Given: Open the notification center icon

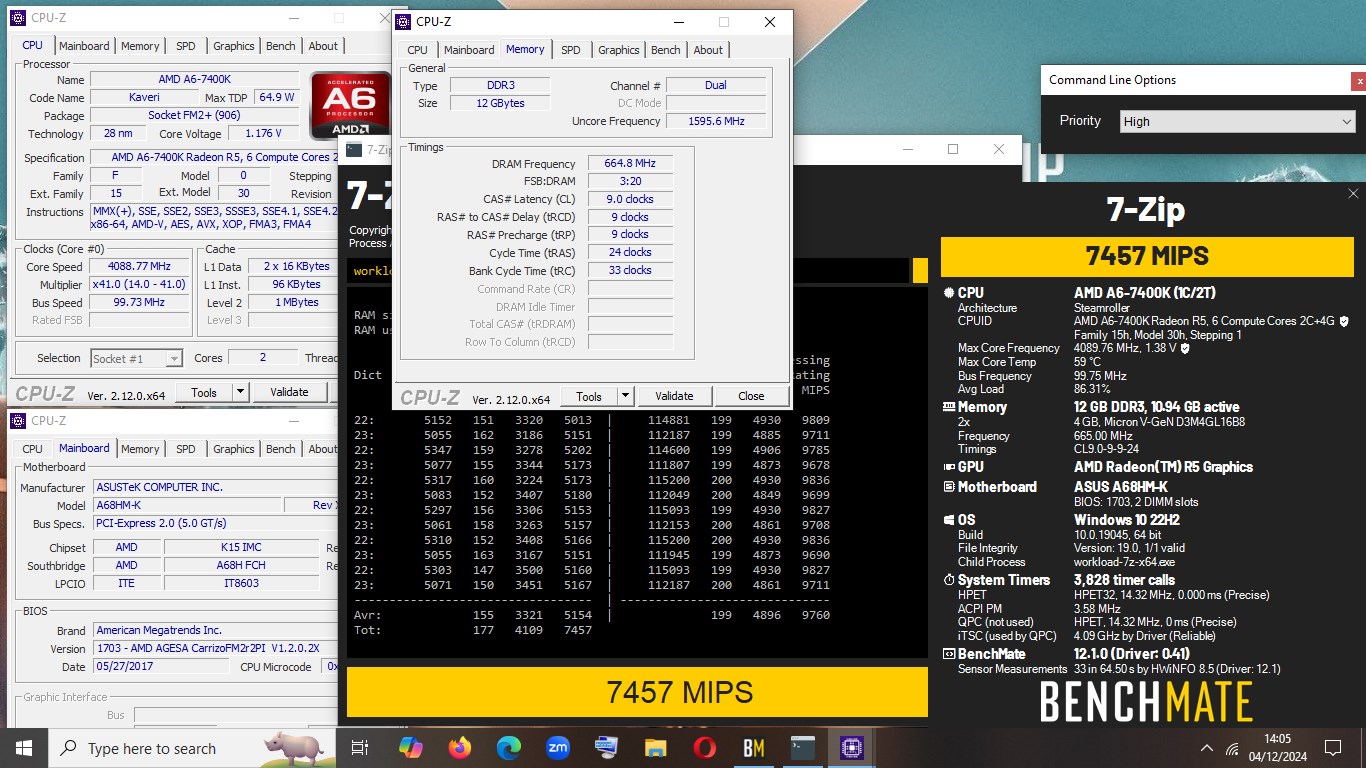Looking at the screenshot, I should (1332, 747).
